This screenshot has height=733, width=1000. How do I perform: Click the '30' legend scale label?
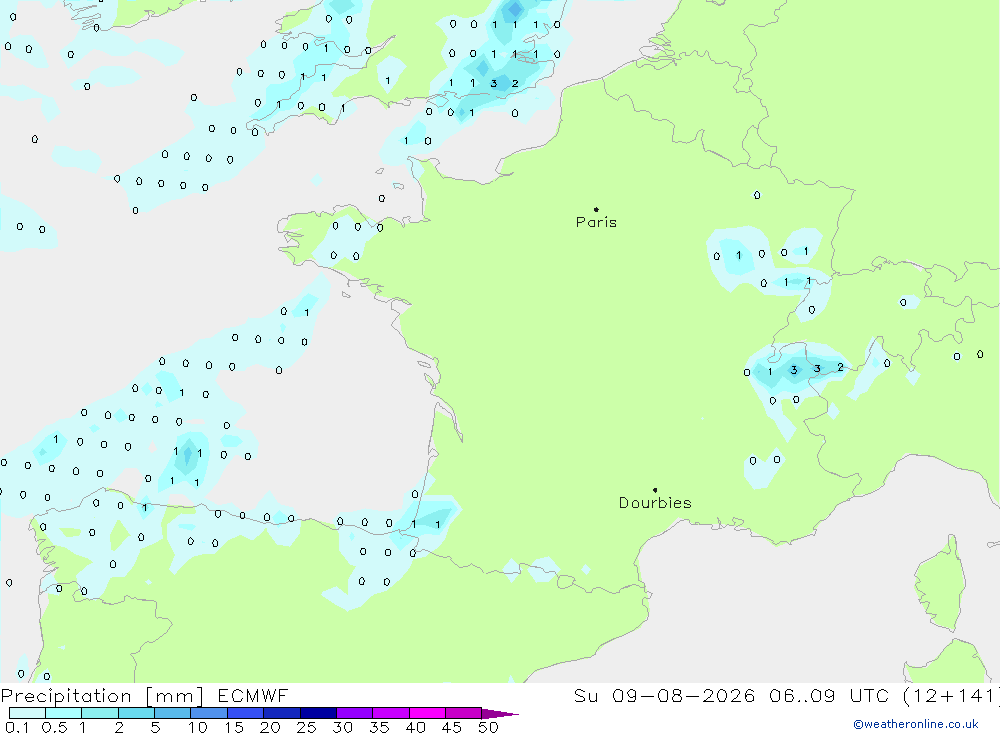[343, 727]
